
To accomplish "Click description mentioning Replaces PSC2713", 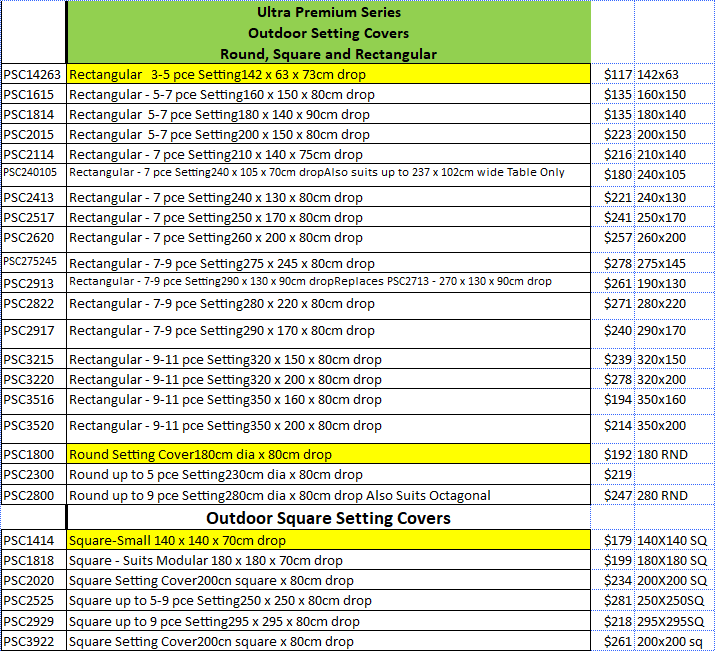I will point(329,283).
